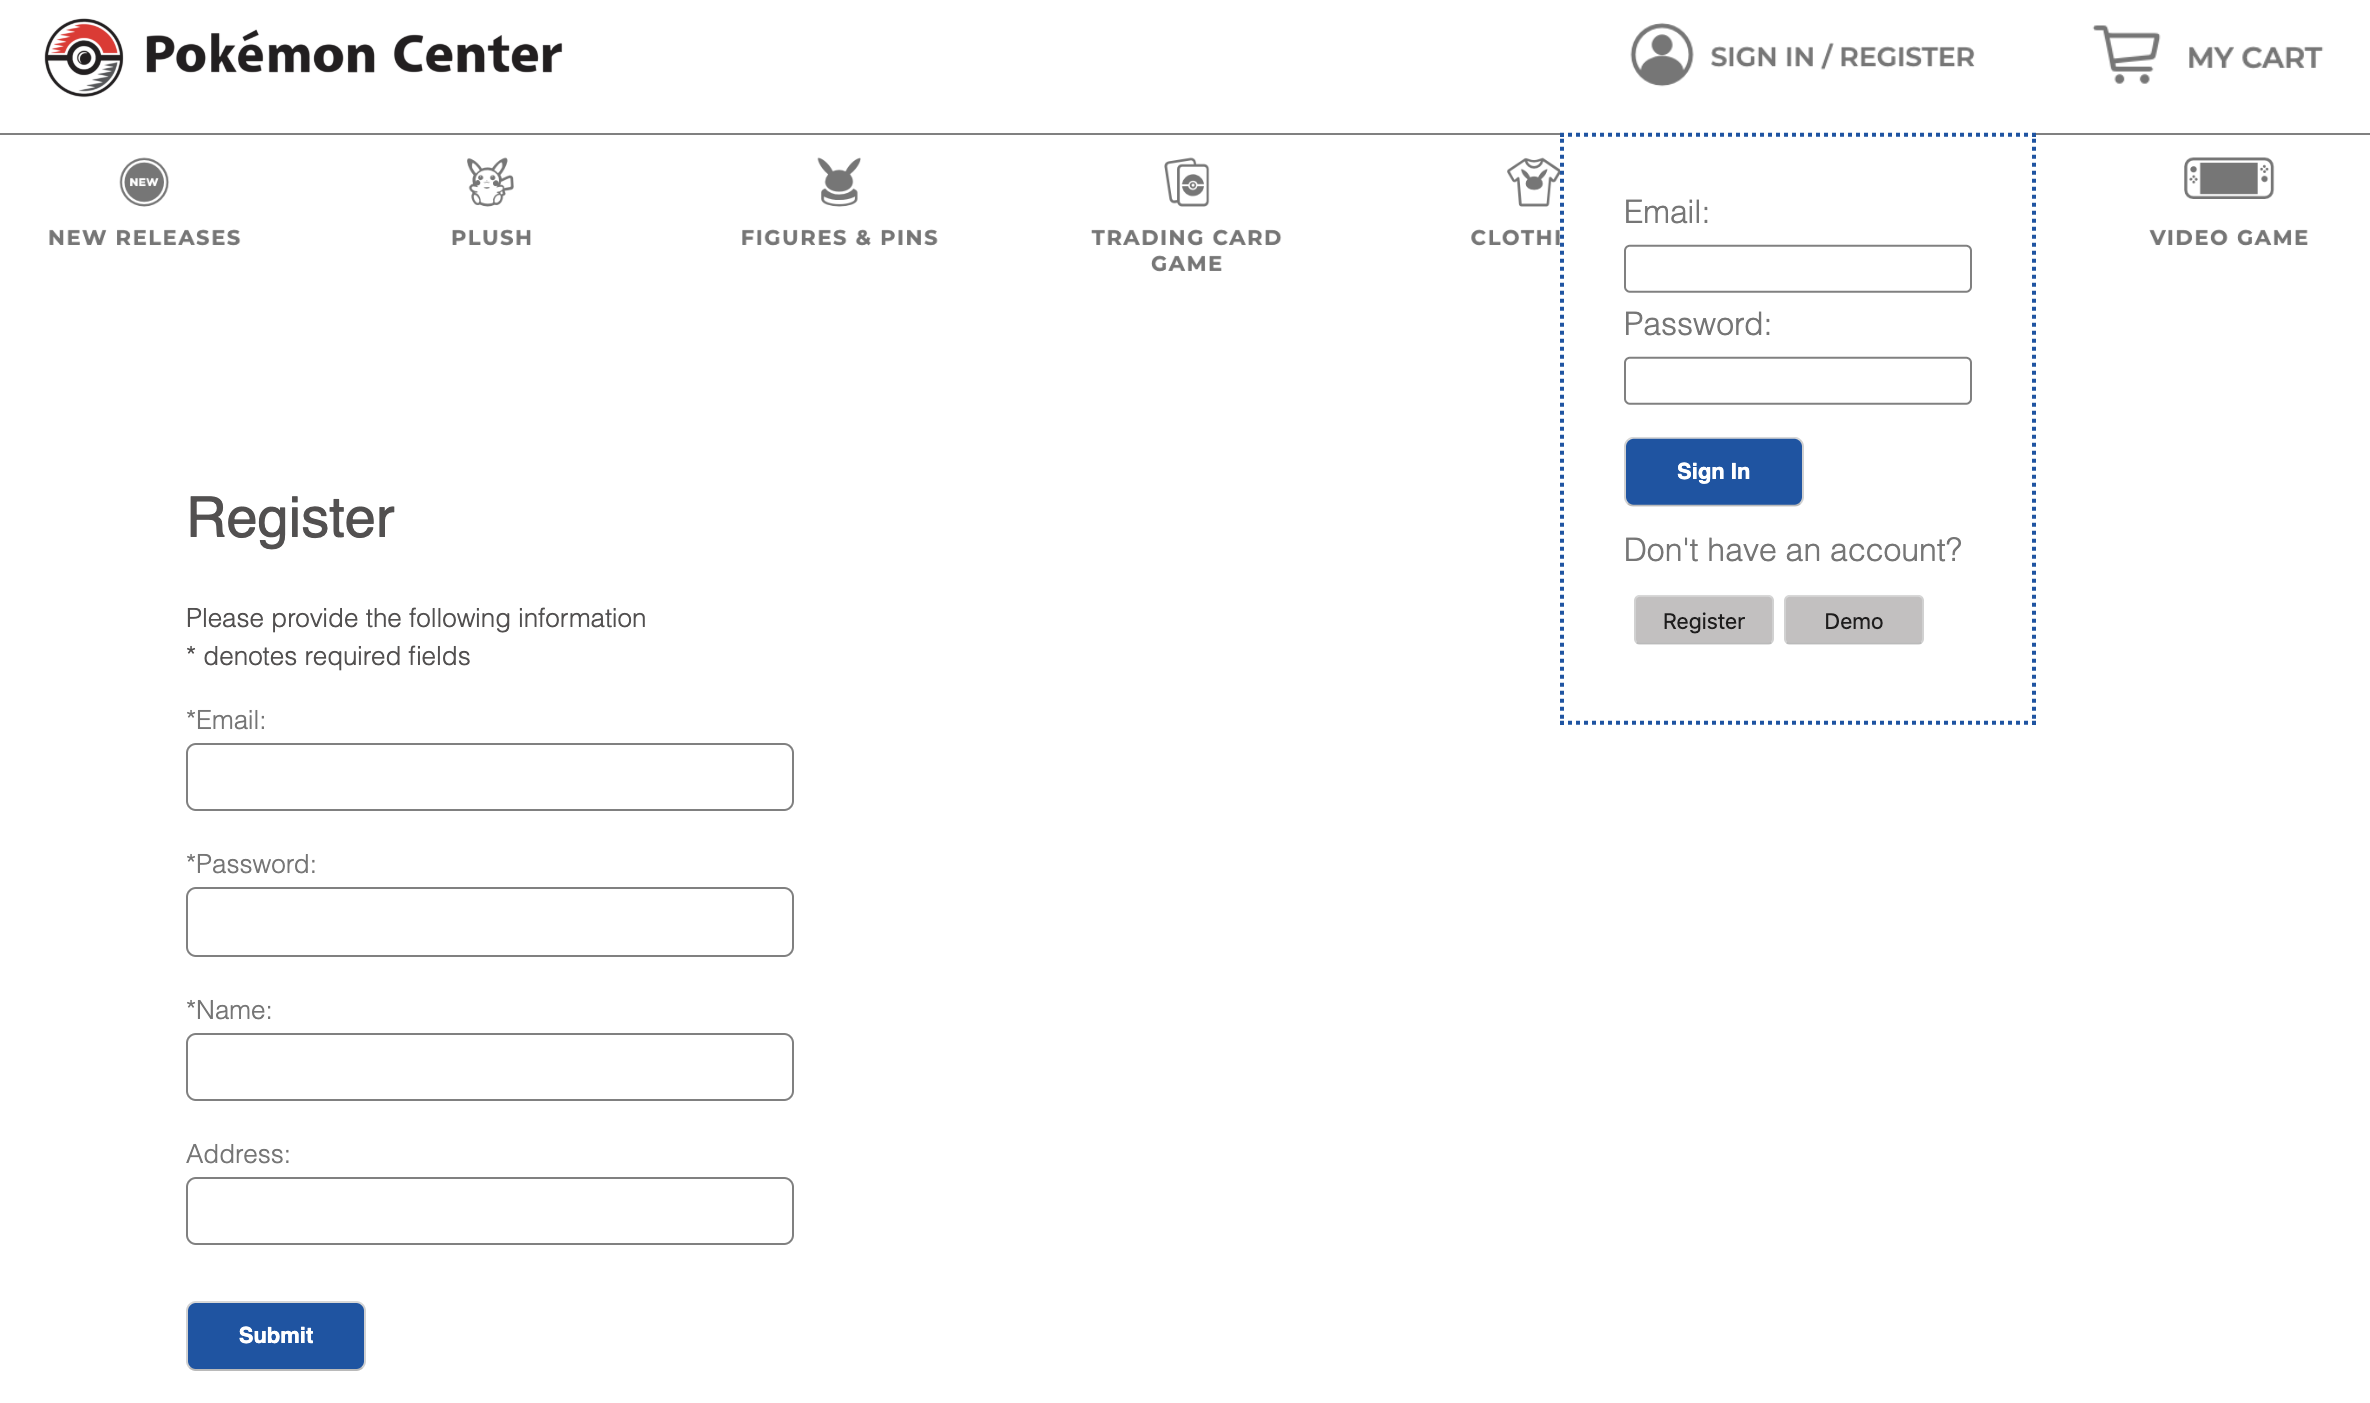The height and width of the screenshot is (1403, 2370).
Task: Click the Pokémon Center Poké Ball logo
Action: [x=84, y=57]
